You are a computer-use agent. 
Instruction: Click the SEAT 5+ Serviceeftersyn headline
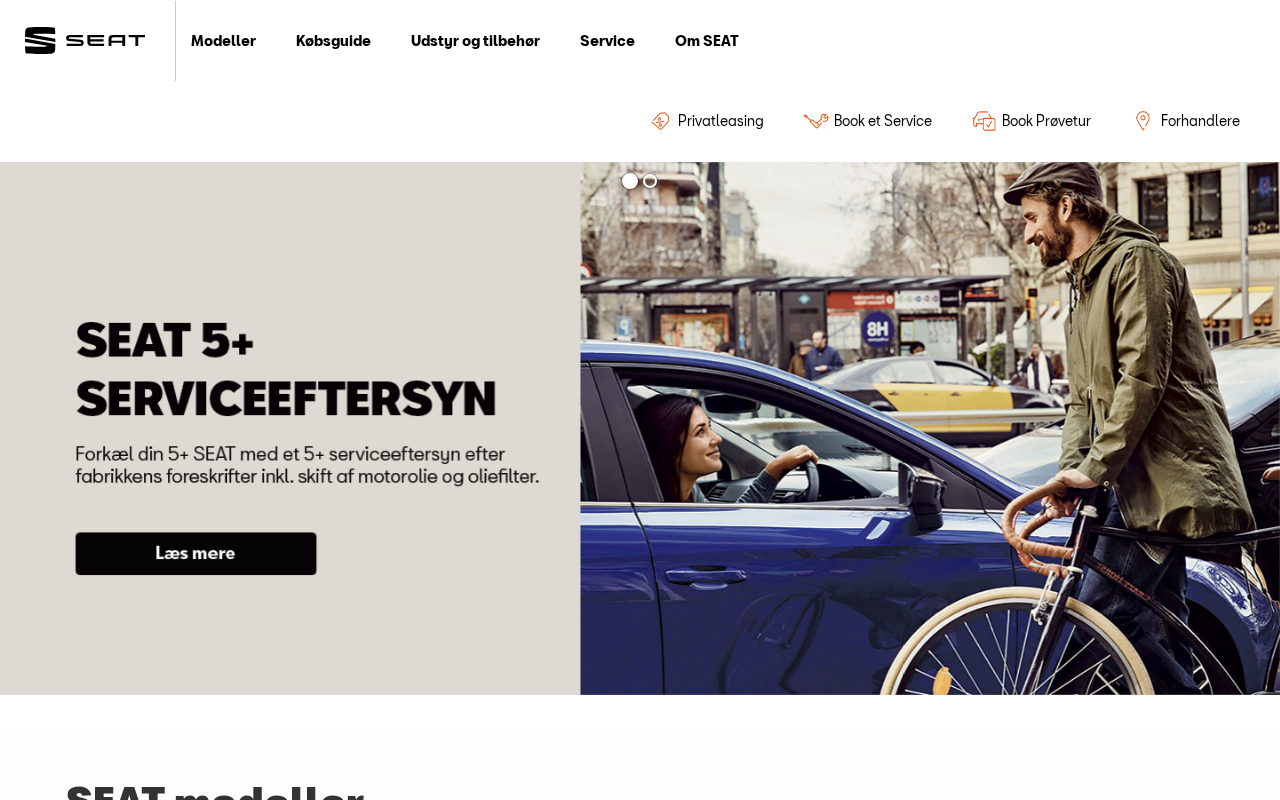coord(286,369)
